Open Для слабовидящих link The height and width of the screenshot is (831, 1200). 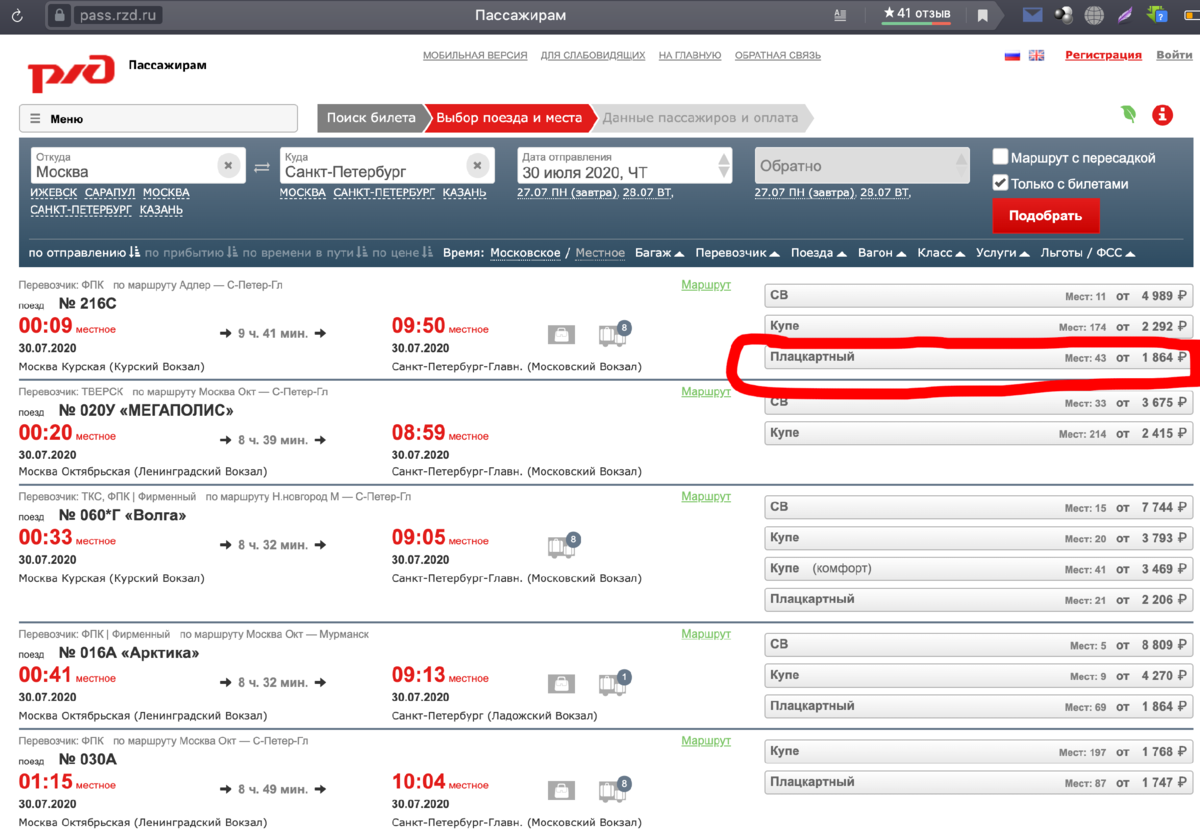click(x=593, y=56)
